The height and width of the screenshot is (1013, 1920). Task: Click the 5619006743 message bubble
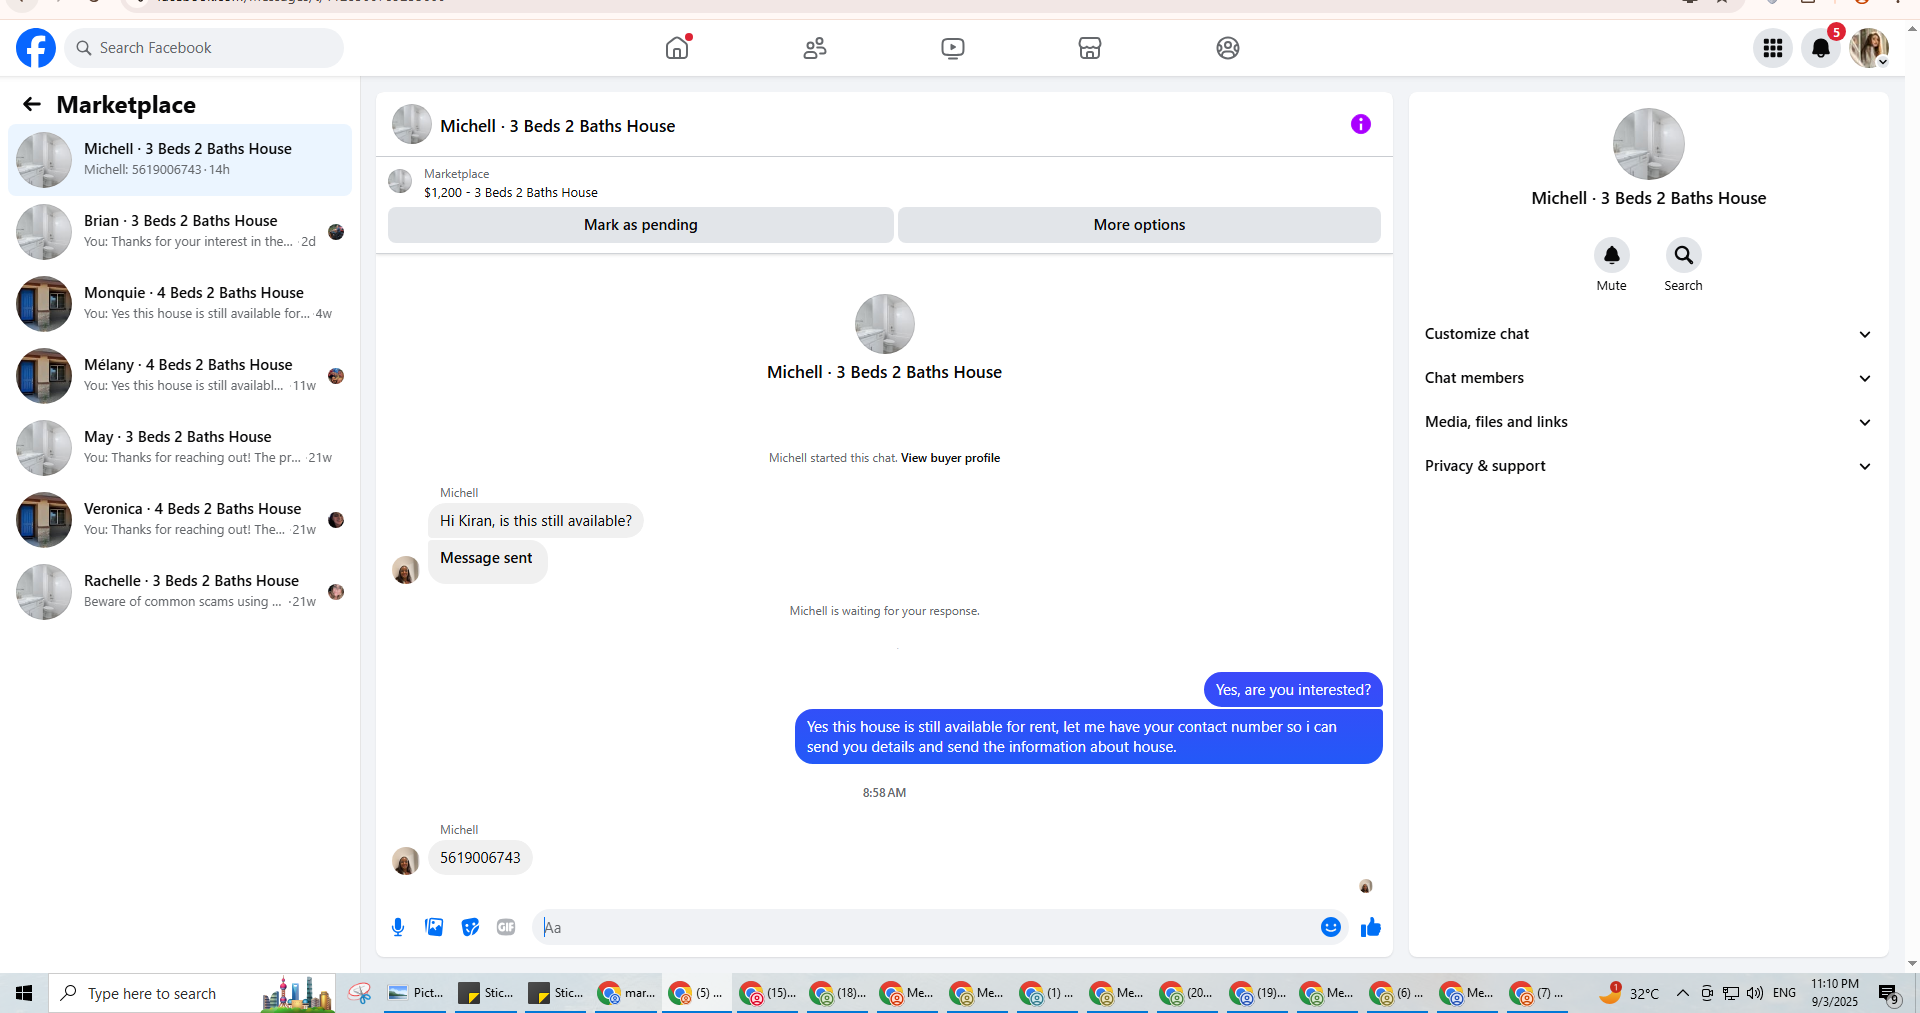tap(480, 858)
